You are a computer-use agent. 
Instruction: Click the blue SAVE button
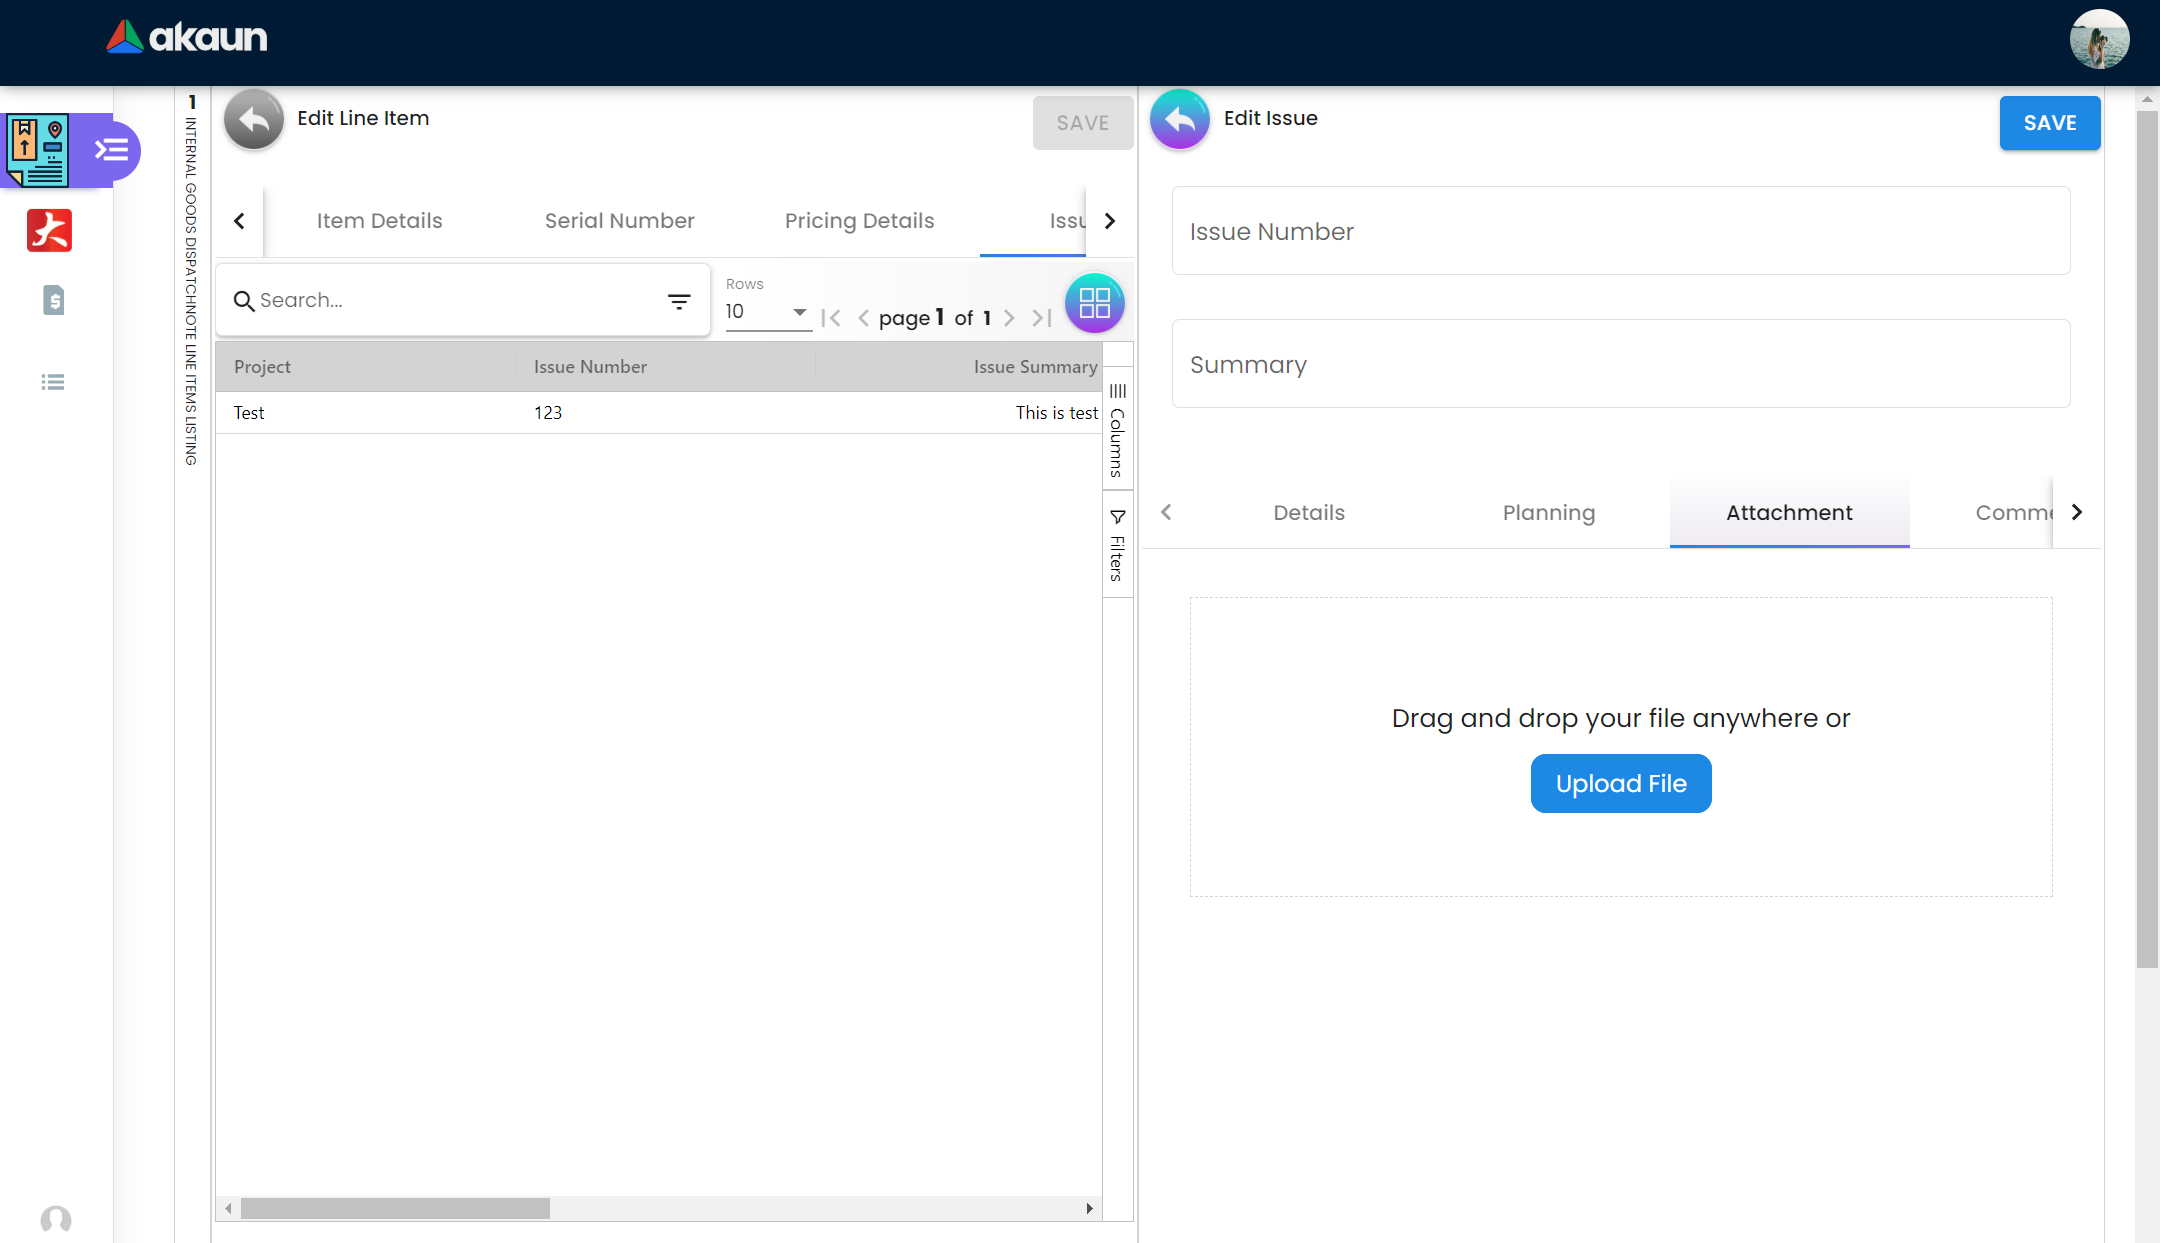point(2049,123)
